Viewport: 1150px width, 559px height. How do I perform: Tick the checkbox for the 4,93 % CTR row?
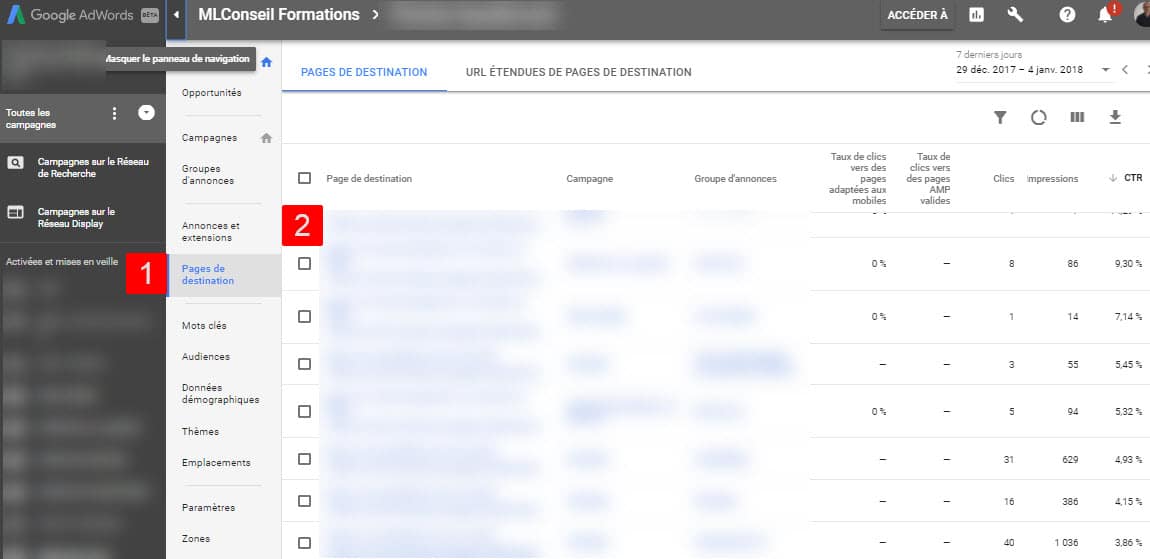click(304, 459)
